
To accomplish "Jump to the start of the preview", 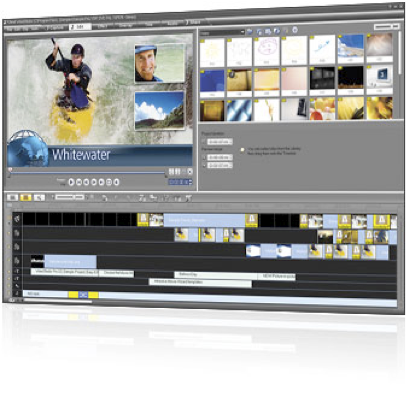I will [x=79, y=182].
